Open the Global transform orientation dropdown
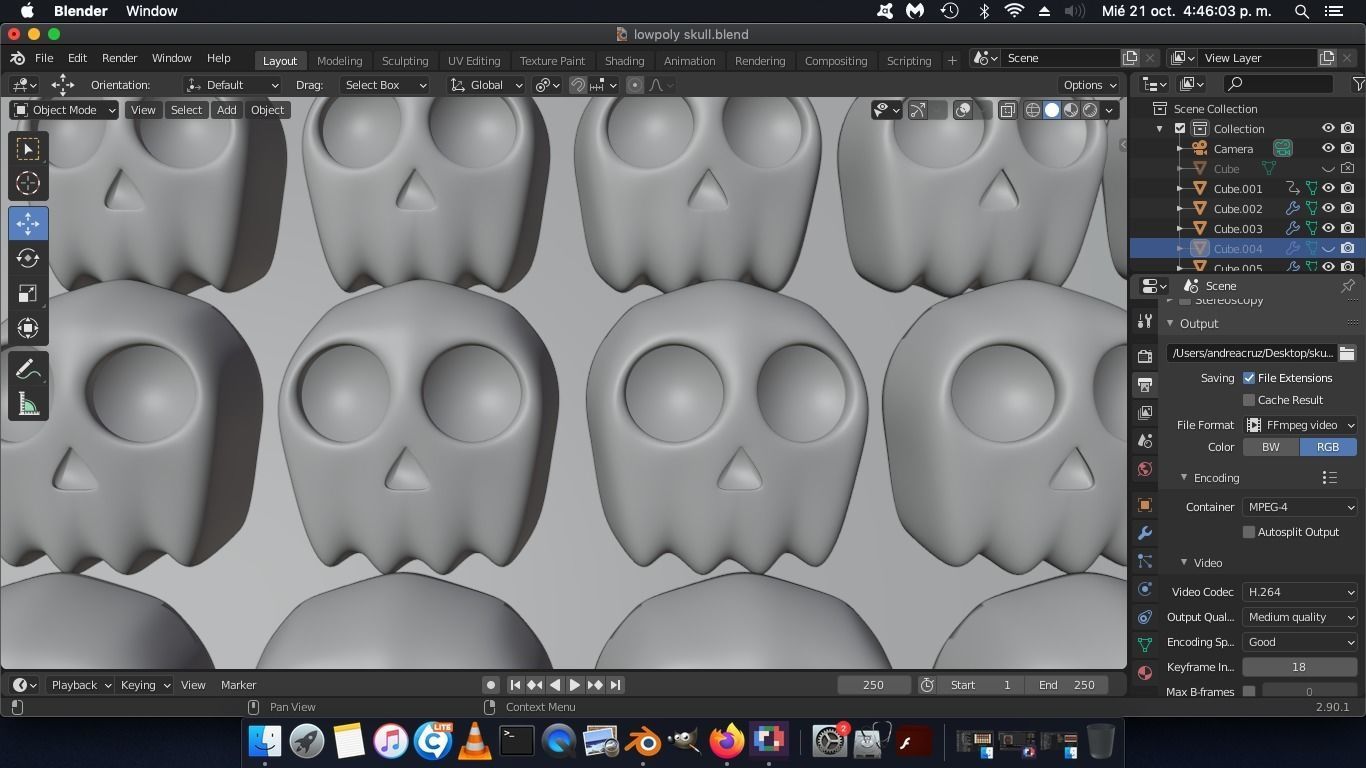Image resolution: width=1366 pixels, height=768 pixels. click(486, 85)
